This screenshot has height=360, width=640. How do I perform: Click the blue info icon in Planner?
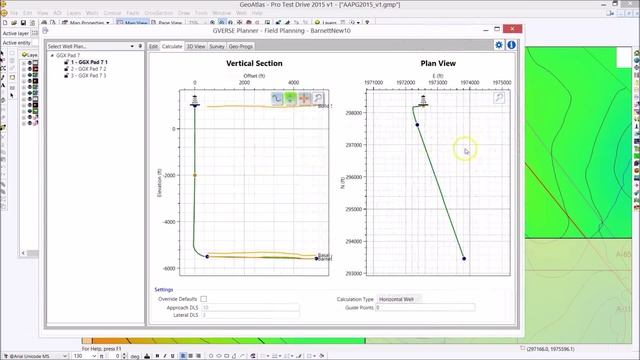click(x=511, y=45)
